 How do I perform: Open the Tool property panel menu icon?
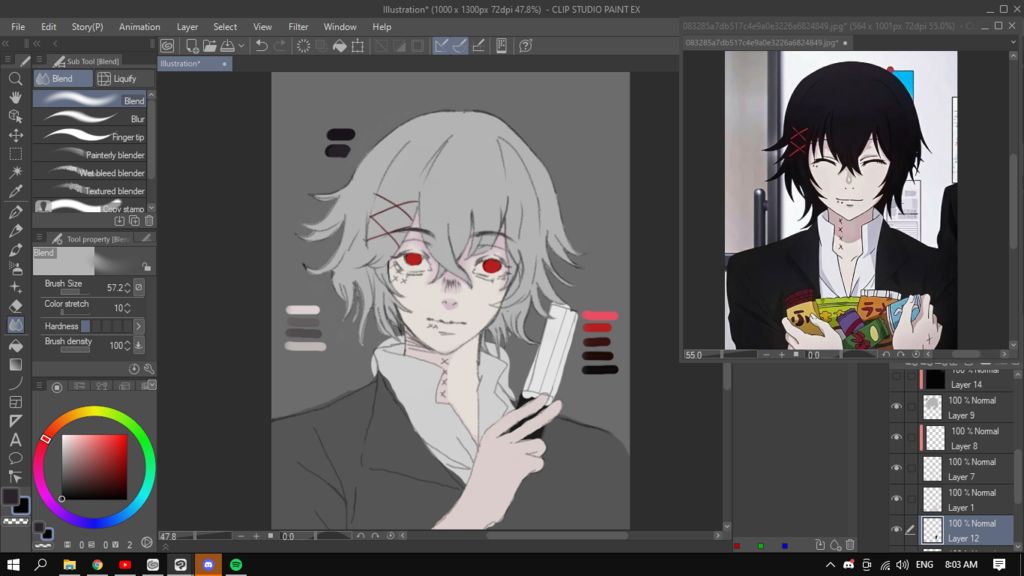point(39,238)
